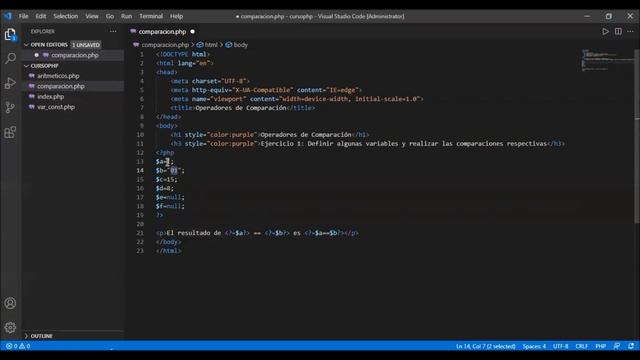
Task: Click line number 14 in gutter
Action: pyautogui.click(x=140, y=171)
